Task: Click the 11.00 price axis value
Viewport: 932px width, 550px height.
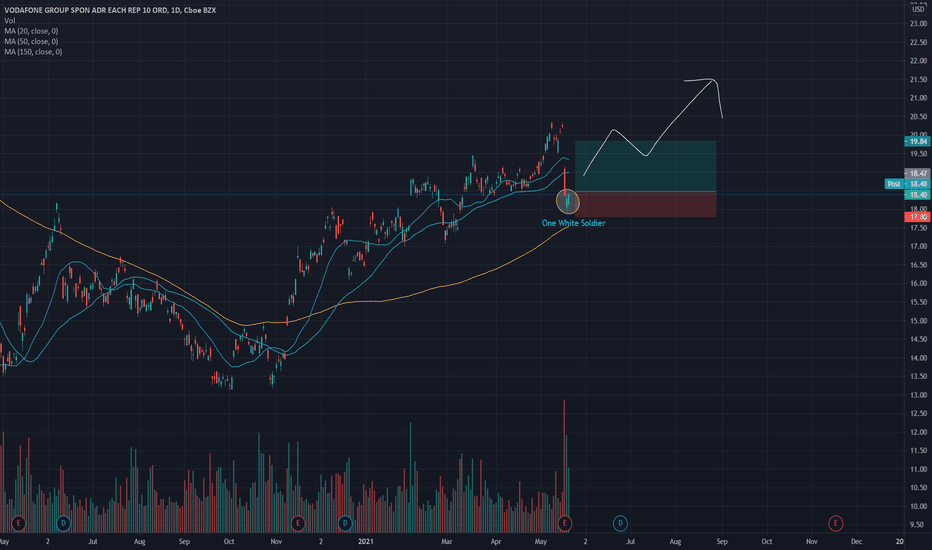Action: (x=918, y=469)
